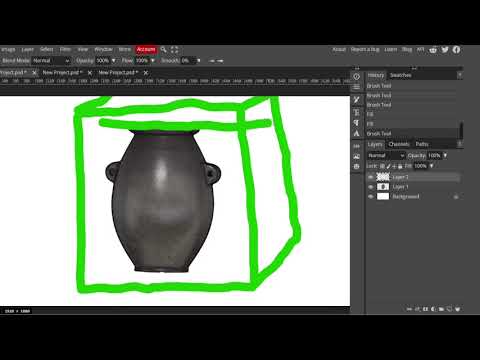Open the Facebook icon link

pyautogui.click(x=456, y=50)
